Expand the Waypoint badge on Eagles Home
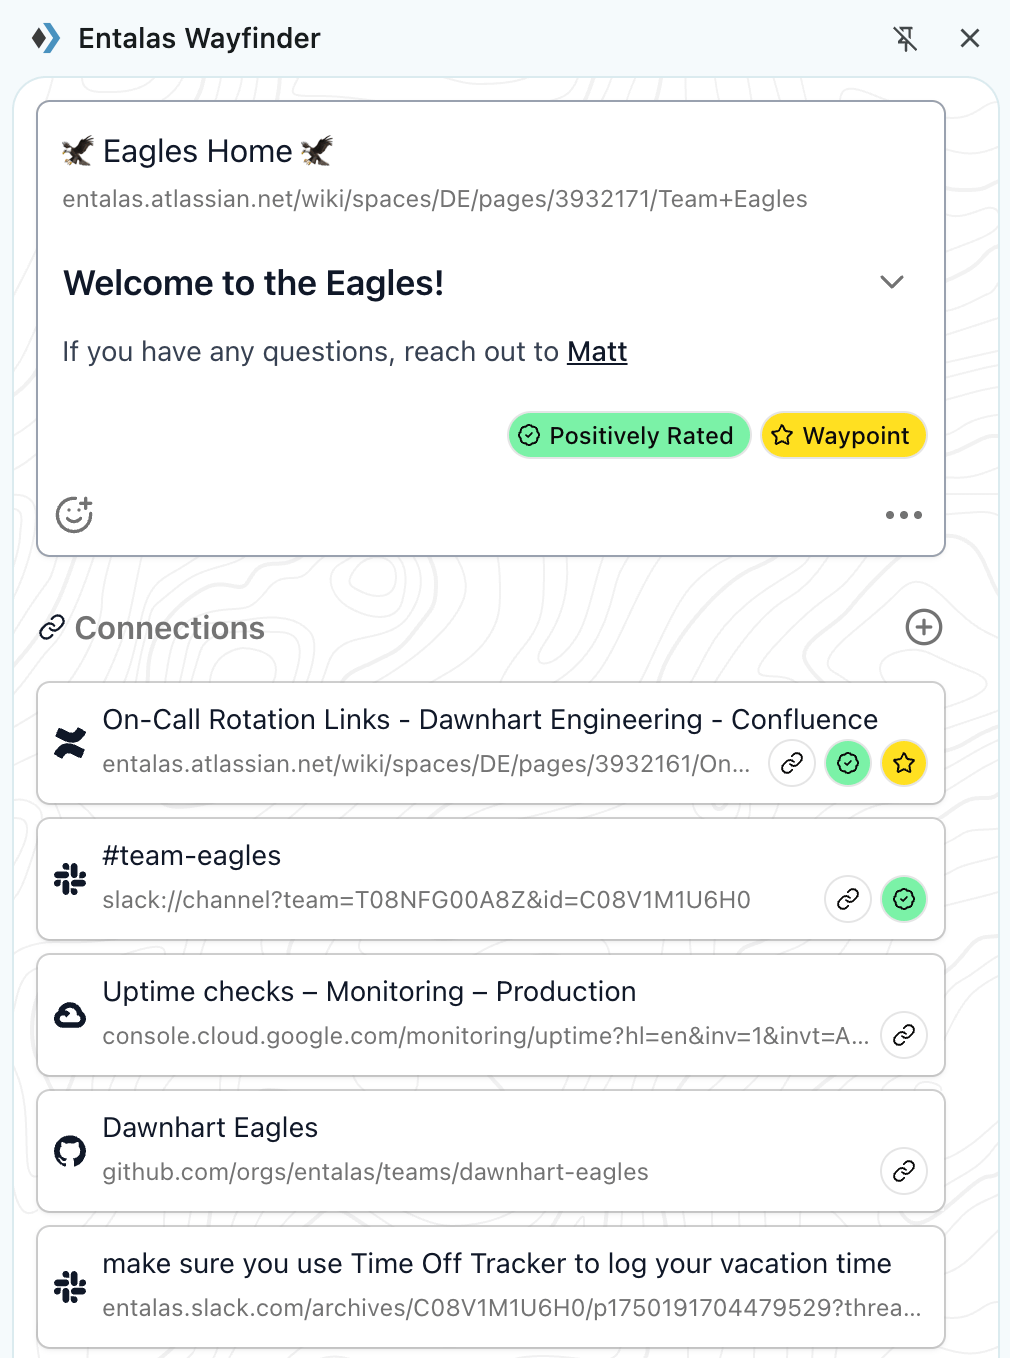The height and width of the screenshot is (1358, 1010). (843, 435)
